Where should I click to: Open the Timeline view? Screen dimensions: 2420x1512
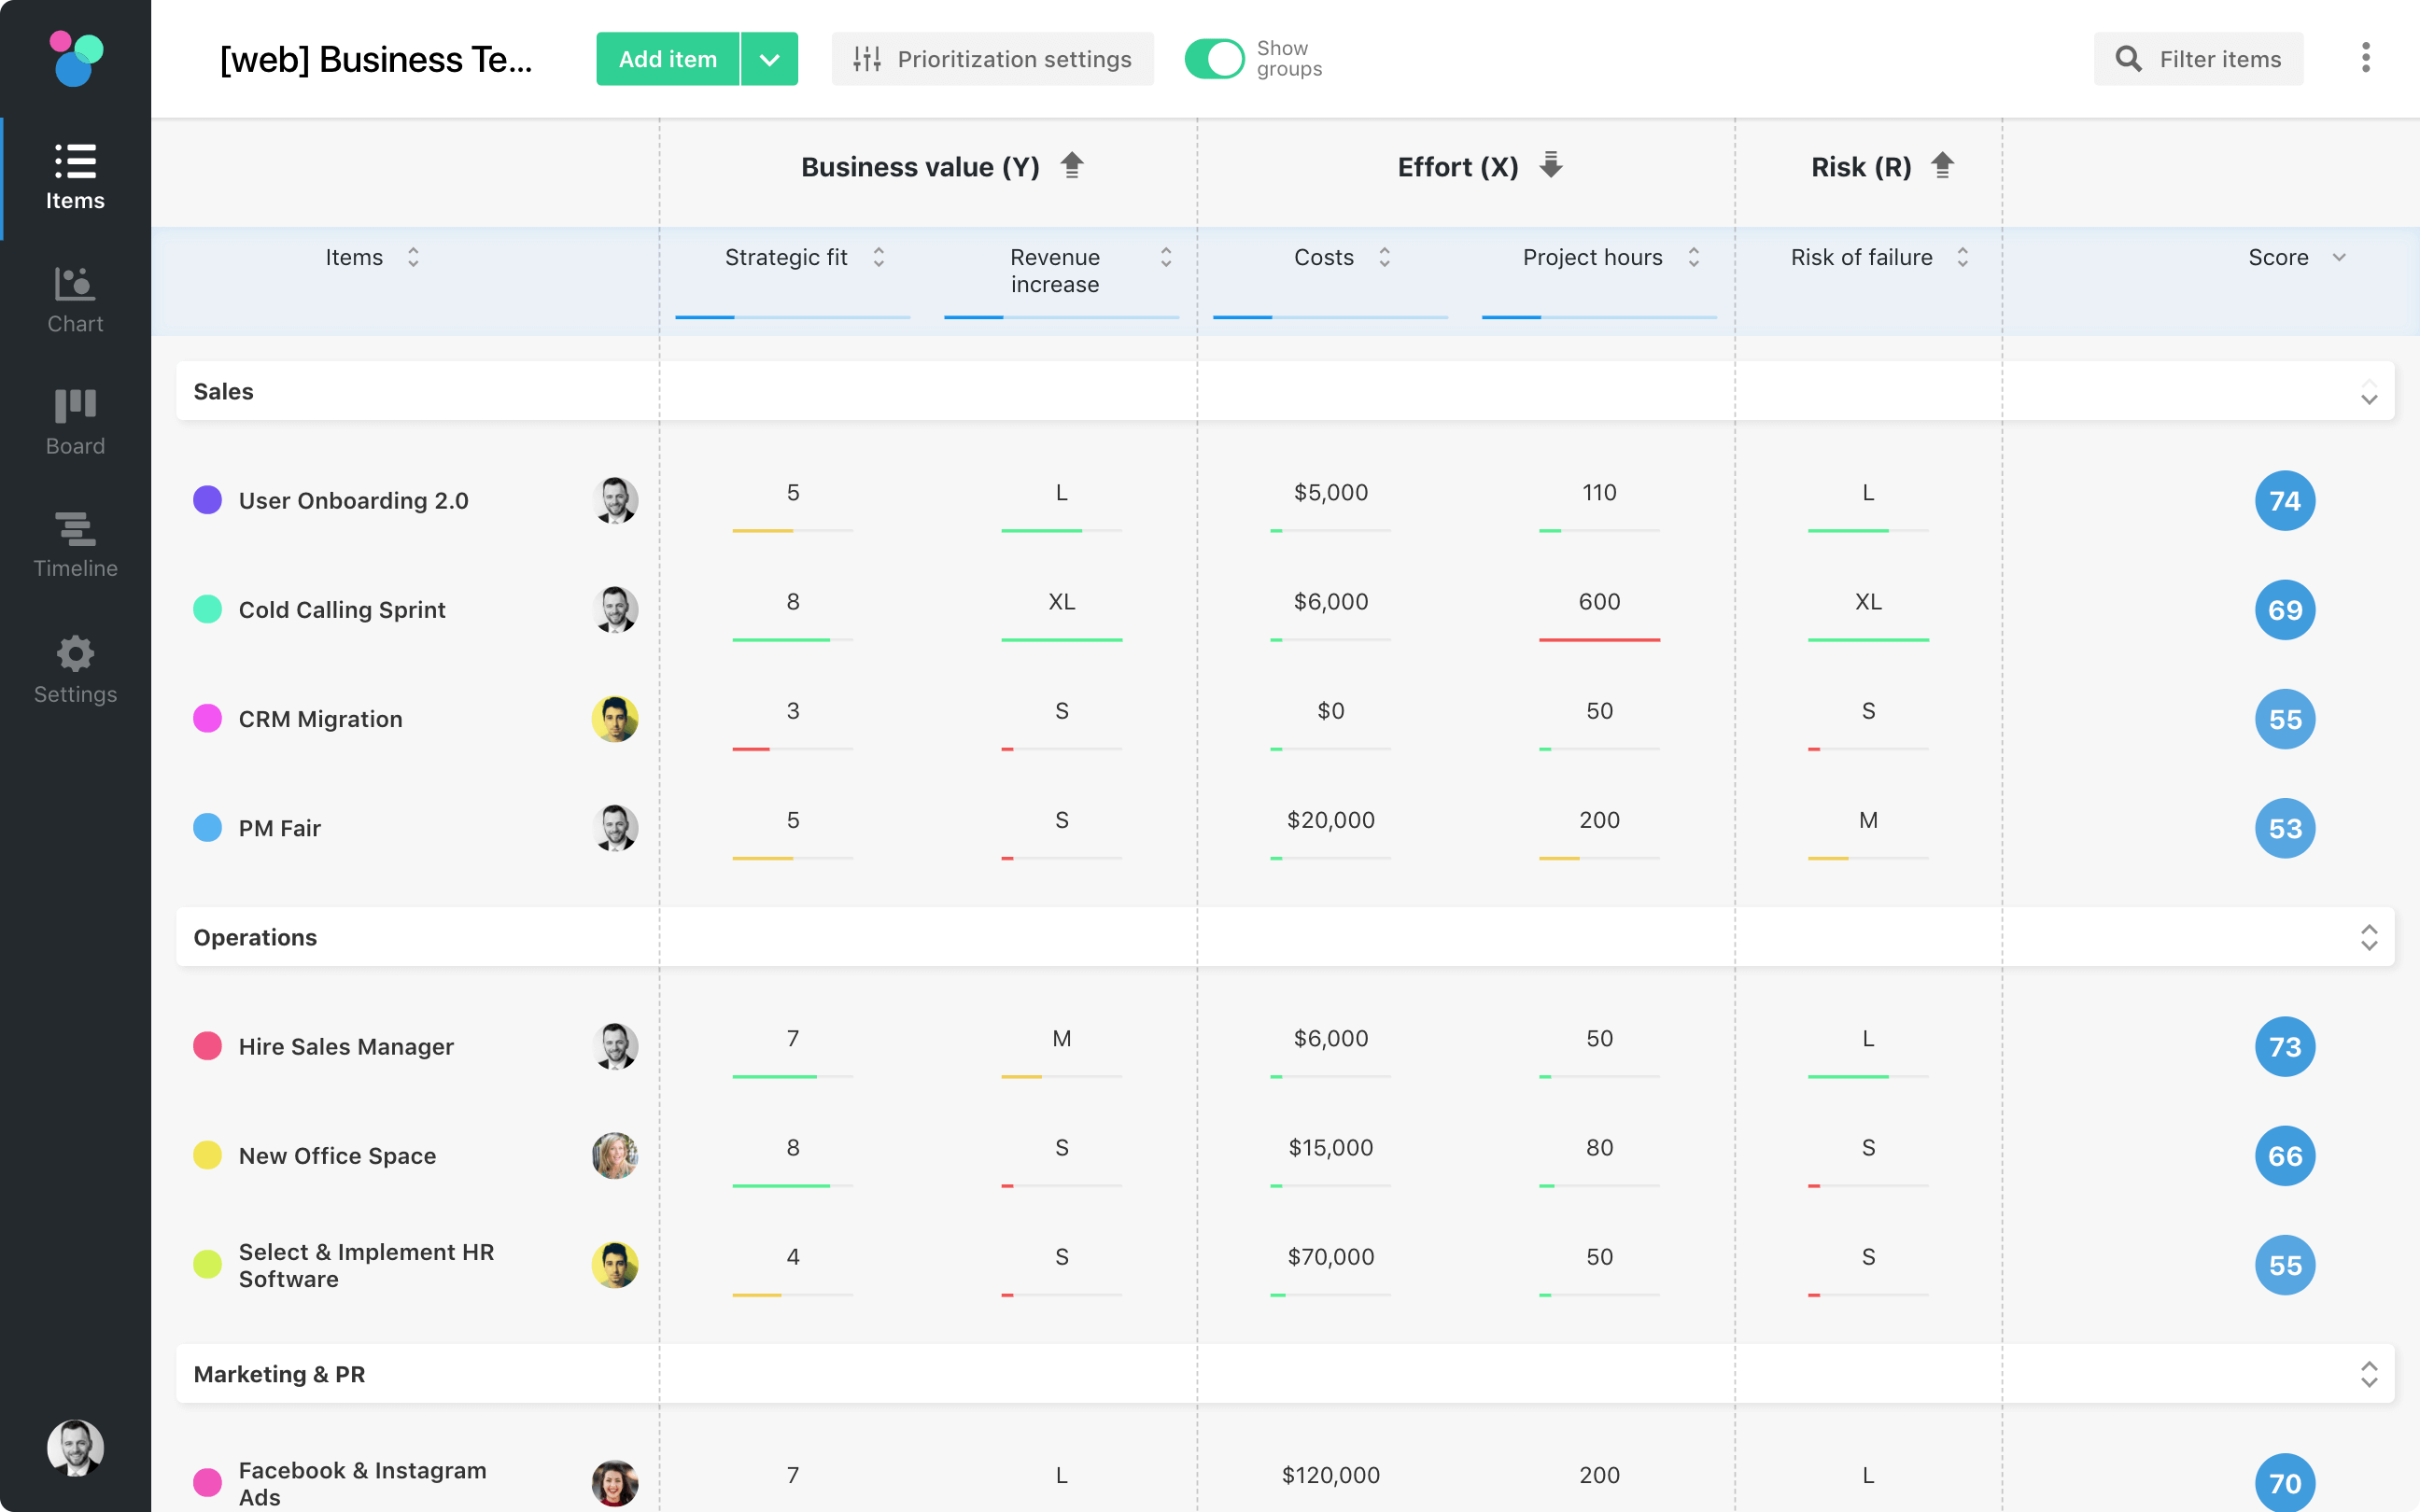[75, 545]
